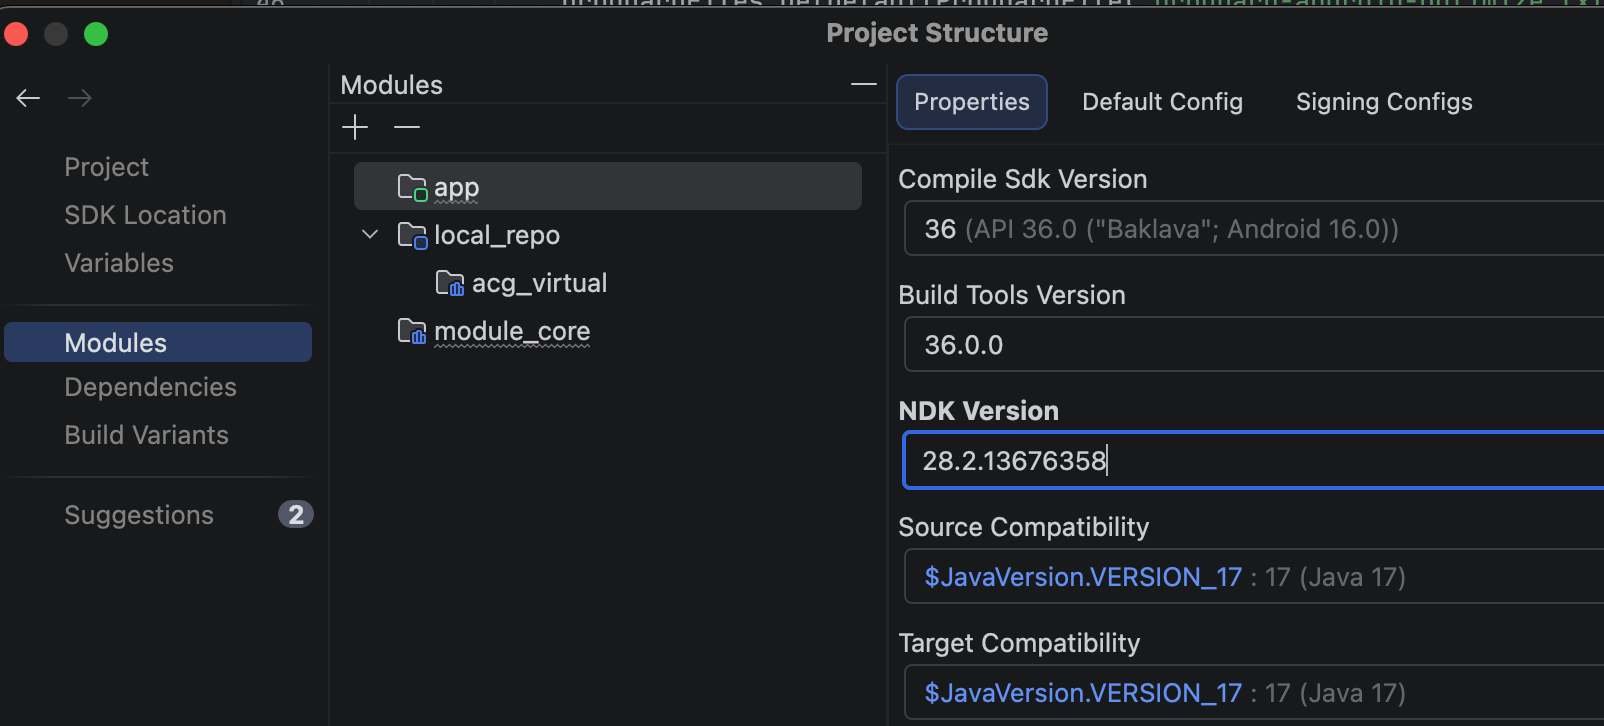Collapse the Modules panel with hide icon
This screenshot has width=1604, height=726.
coord(864,84)
